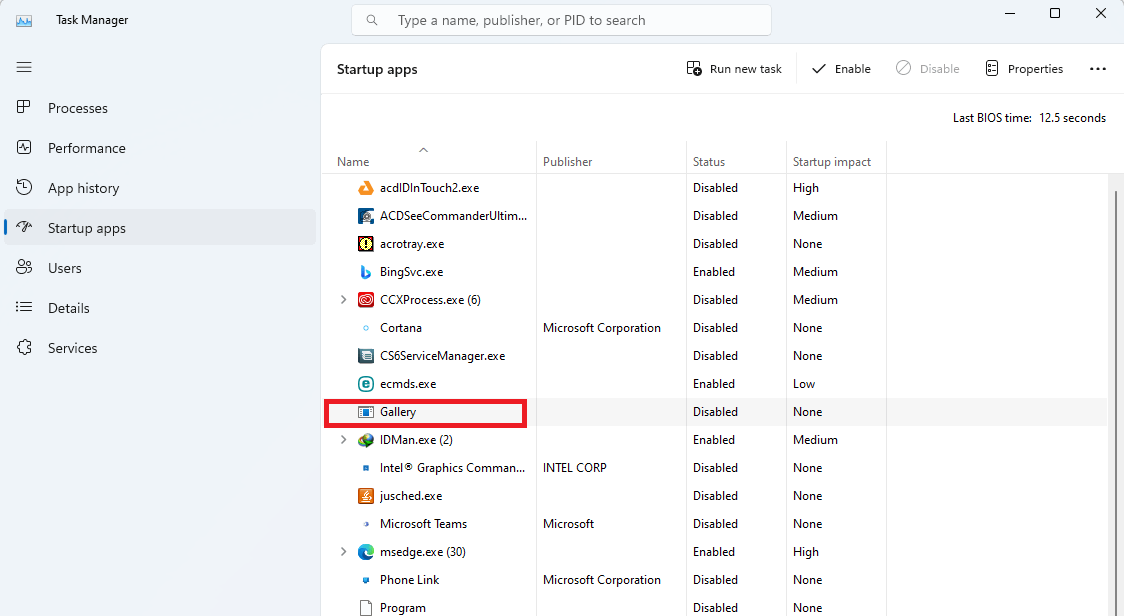Click the Program blank file icon

366,607
